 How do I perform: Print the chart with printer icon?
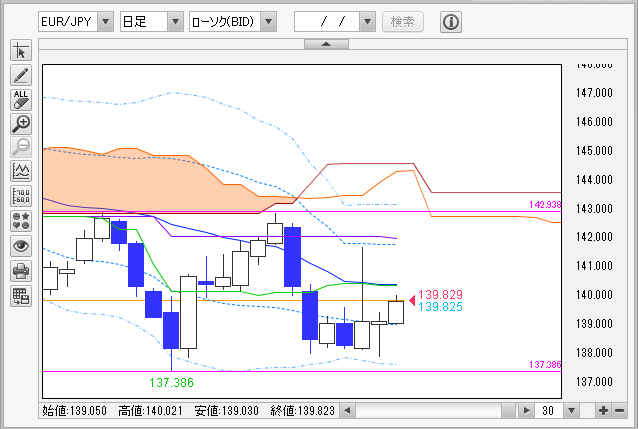tap(21, 271)
